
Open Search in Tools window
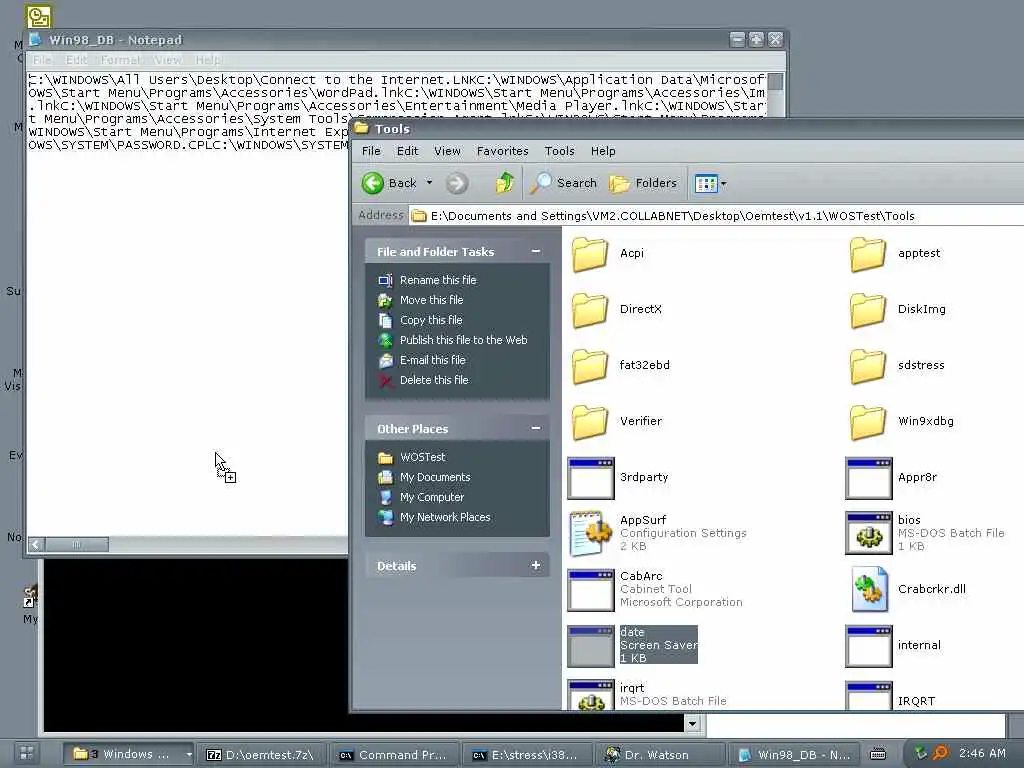[563, 184]
